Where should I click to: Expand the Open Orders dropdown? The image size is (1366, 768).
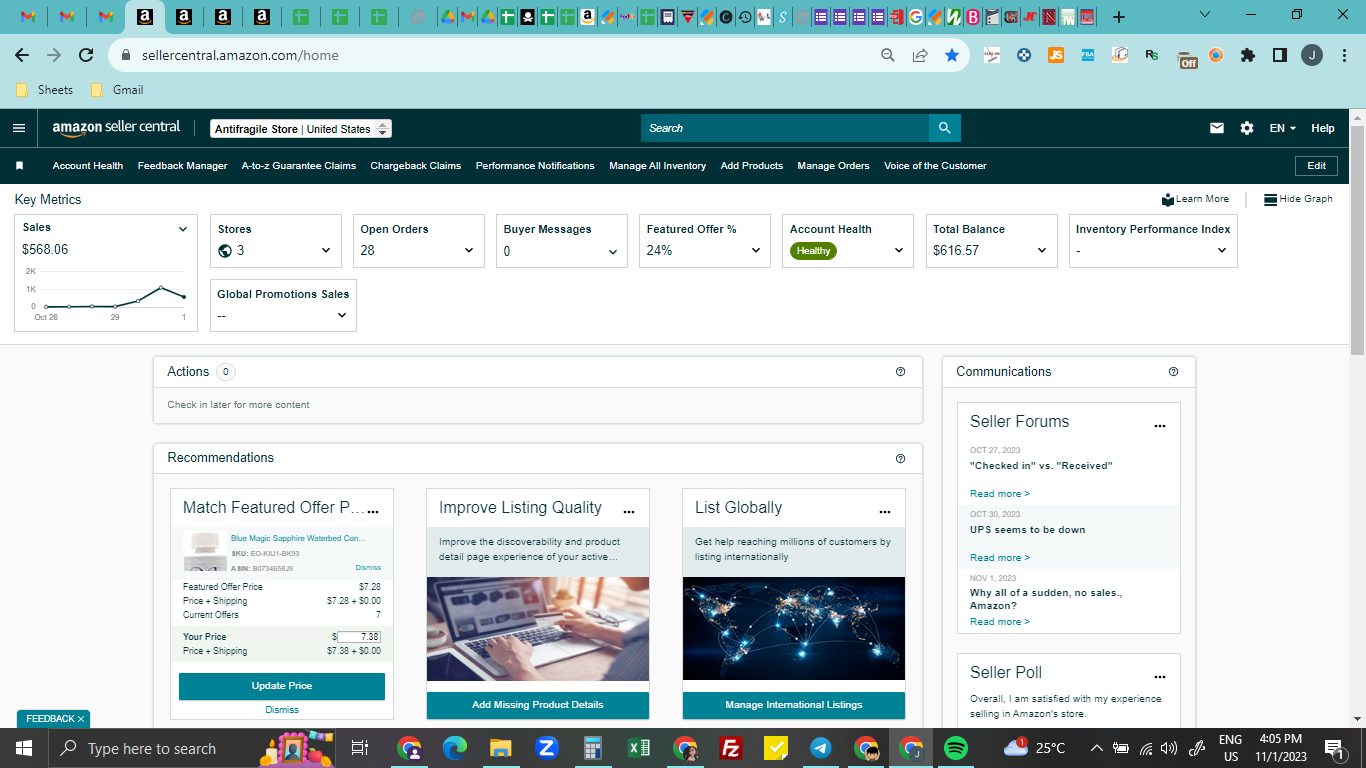469,251
